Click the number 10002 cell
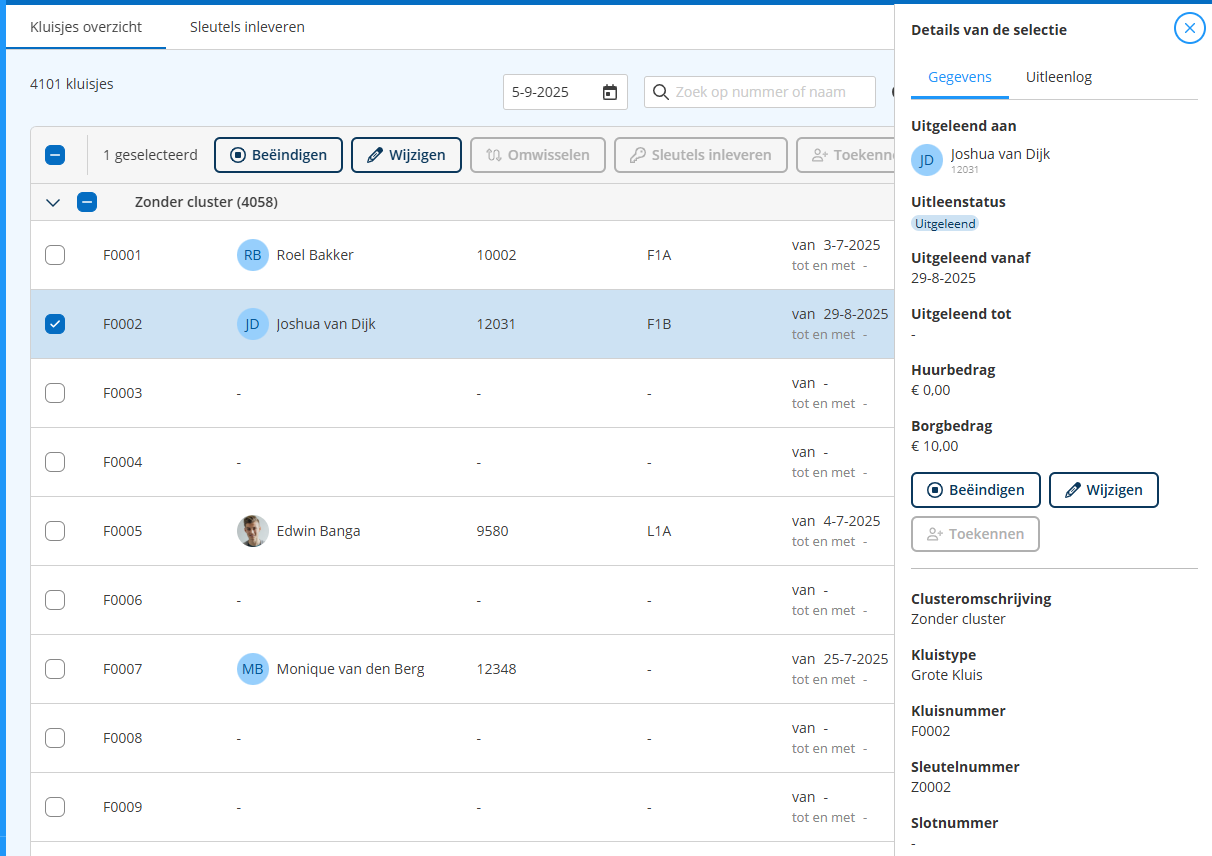The width and height of the screenshot is (1212, 856). (496, 255)
